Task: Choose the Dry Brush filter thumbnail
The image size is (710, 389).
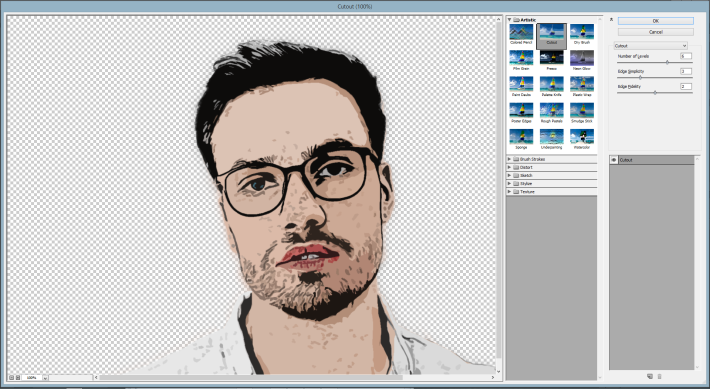Action: [582, 34]
